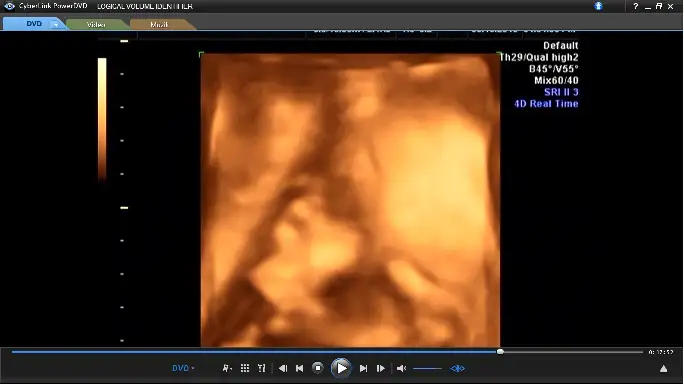Open the chapter thumbnail grid viewer
Image resolution: width=684 pixels, height=384 pixels.
point(245,369)
